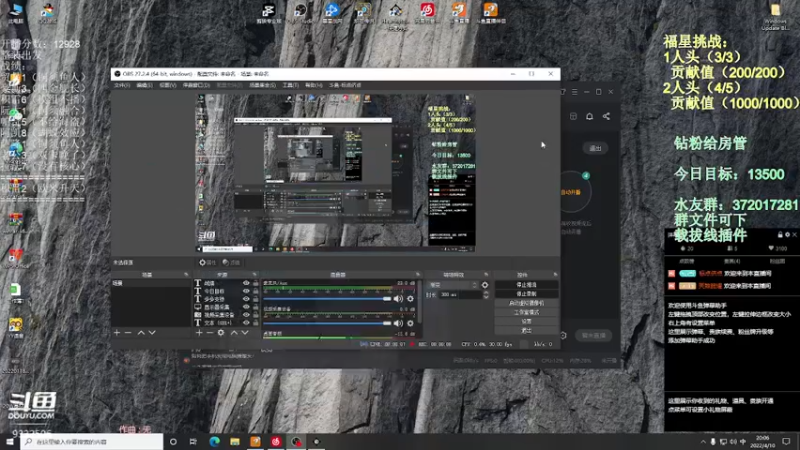Image resolution: width=800 pixels, height=450 pixels.
Task: Open the hamburger menu icon in the Douyu window
Action: [574, 92]
